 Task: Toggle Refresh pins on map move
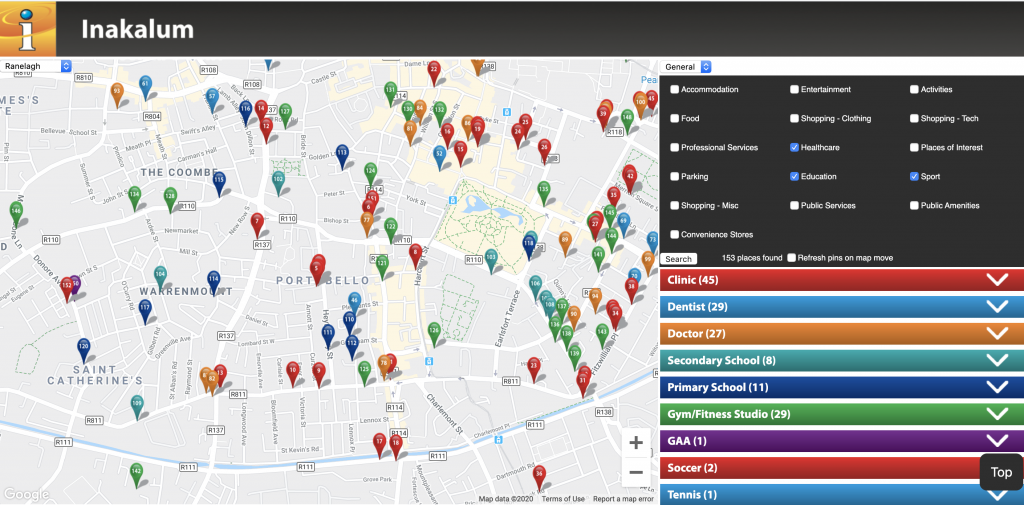pos(792,257)
